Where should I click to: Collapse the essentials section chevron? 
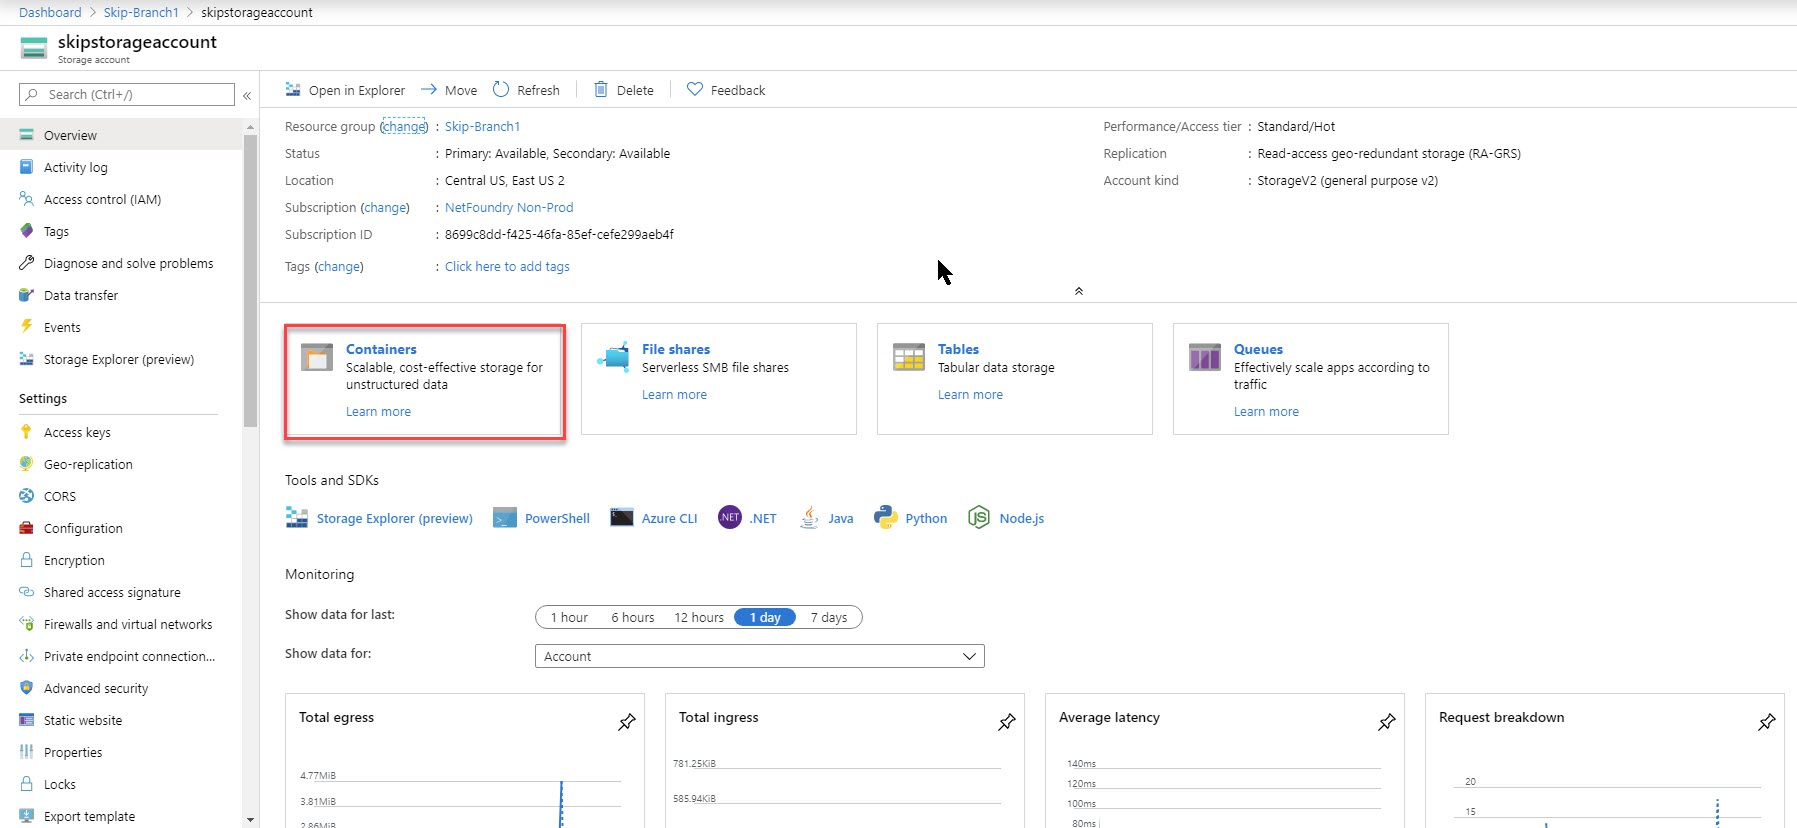point(1078,291)
